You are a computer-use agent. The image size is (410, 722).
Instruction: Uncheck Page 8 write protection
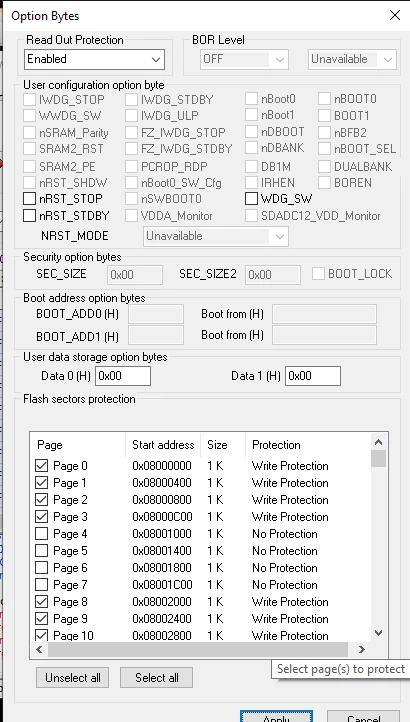click(x=41, y=601)
